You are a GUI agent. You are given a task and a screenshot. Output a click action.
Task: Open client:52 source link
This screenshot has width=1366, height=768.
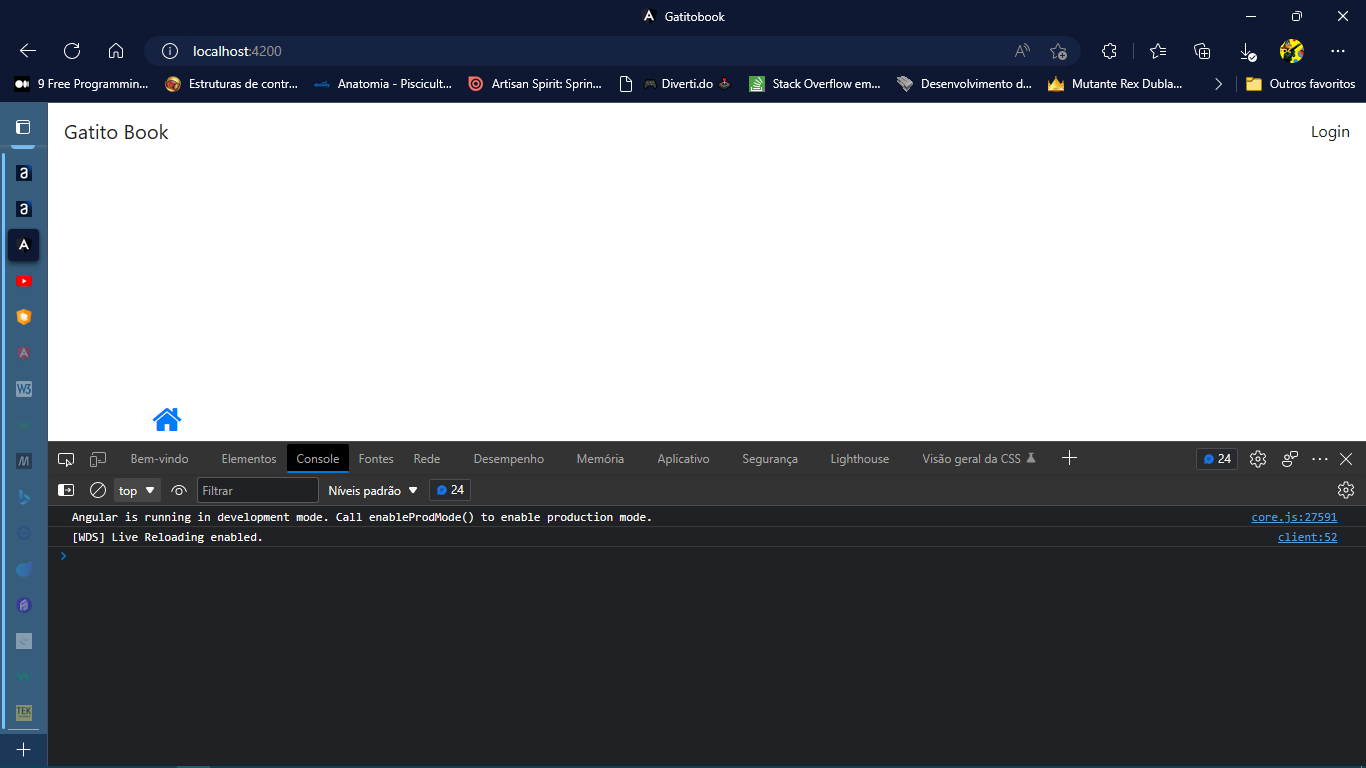coord(1307,537)
